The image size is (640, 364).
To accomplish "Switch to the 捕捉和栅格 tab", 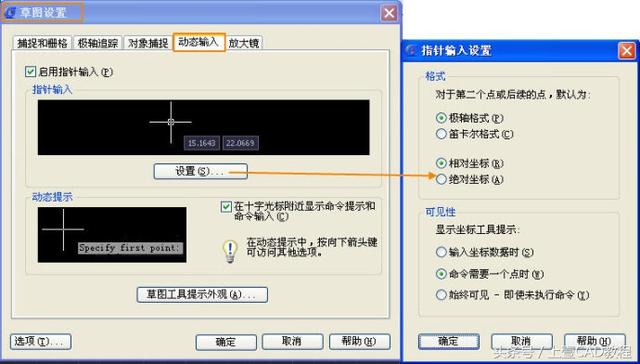I will tap(42, 43).
